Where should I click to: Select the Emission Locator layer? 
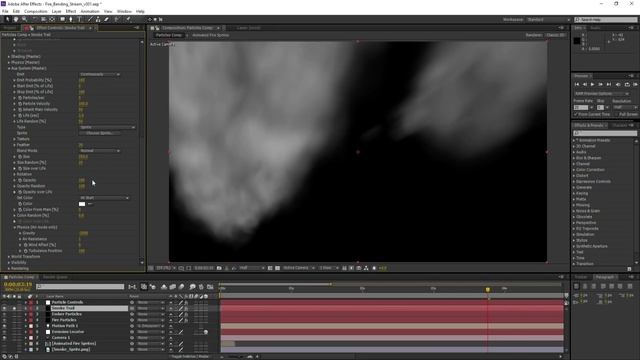click(68, 332)
